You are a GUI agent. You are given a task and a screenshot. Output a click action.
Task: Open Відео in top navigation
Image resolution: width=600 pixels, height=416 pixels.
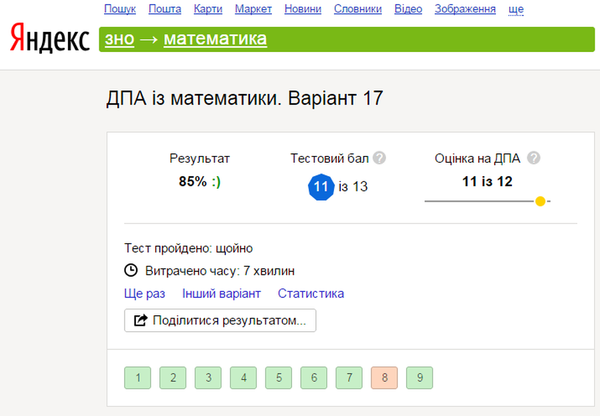(408, 9)
